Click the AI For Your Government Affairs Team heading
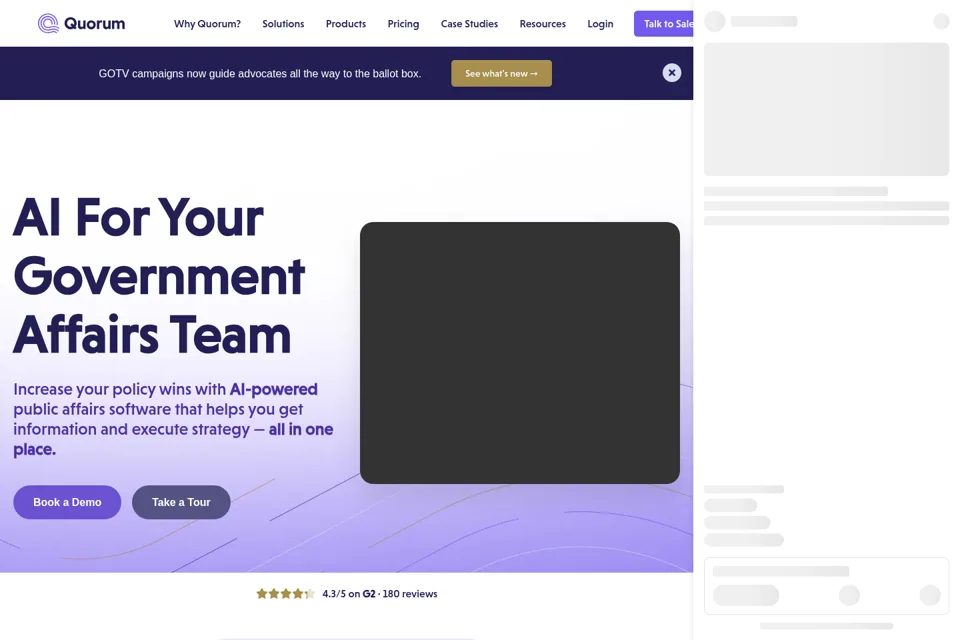Image resolution: width=960 pixels, height=640 pixels. pos(159,276)
